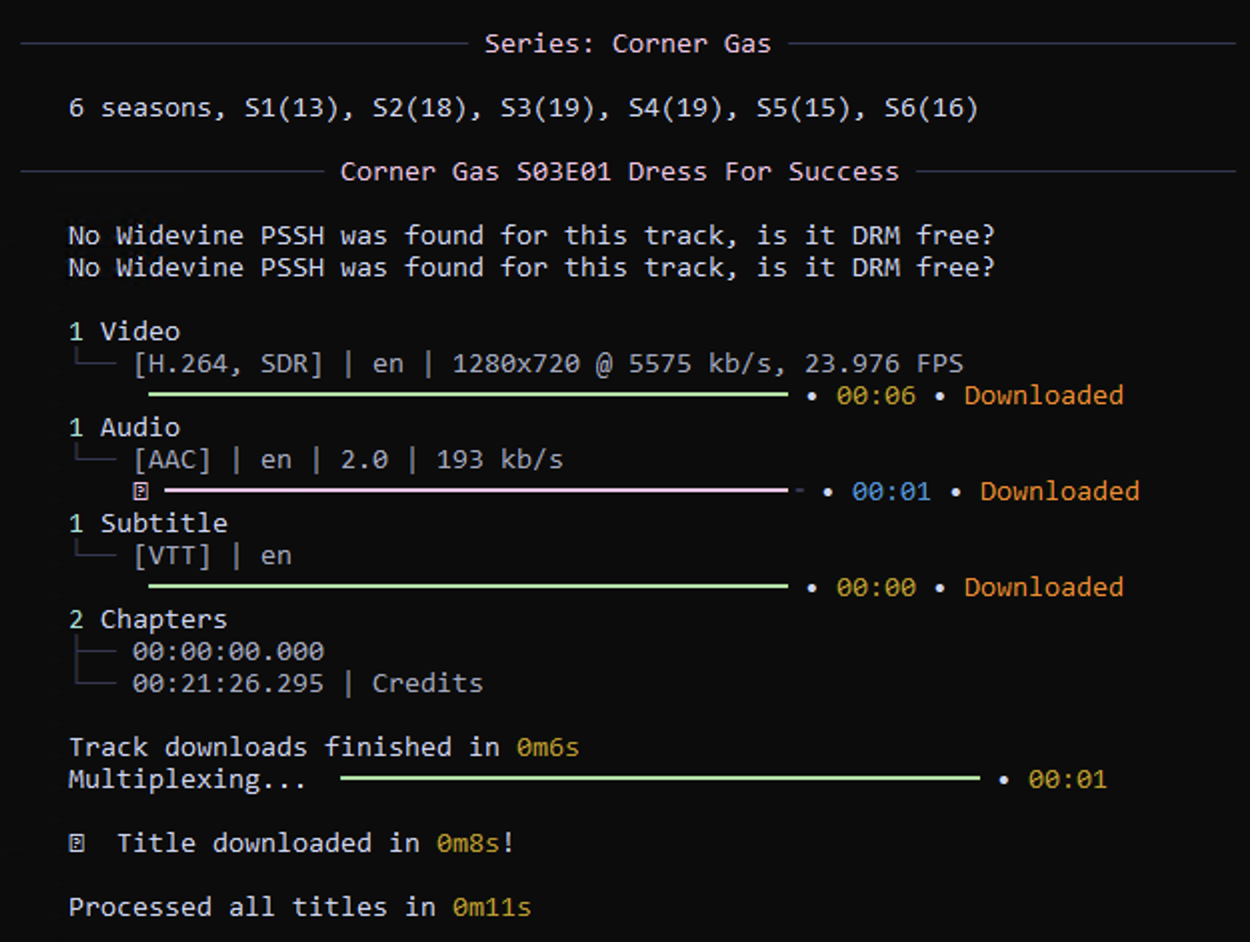Click the small glyph icon before the audio progress bar

pyautogui.click(x=140, y=491)
